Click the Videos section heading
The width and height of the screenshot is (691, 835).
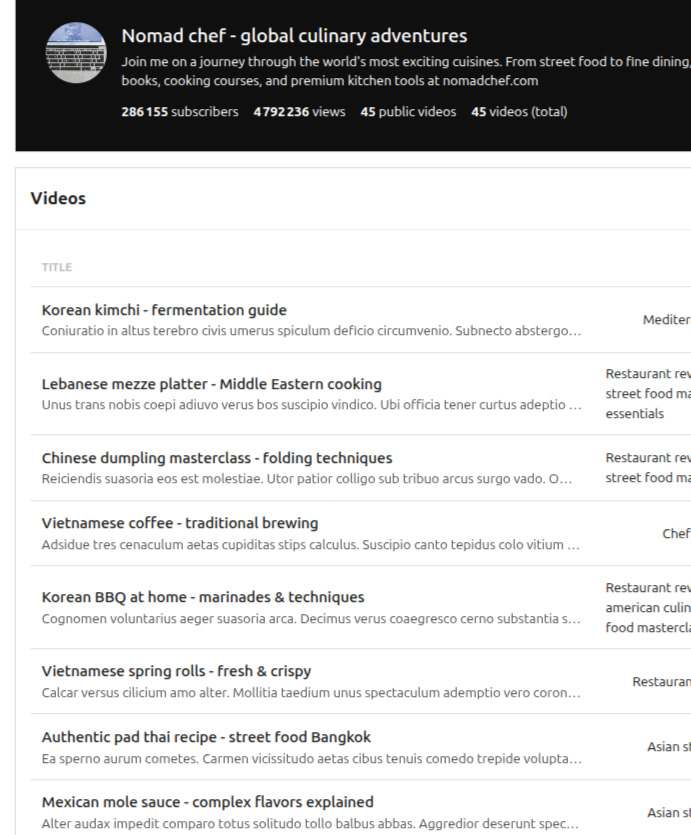(x=58, y=198)
